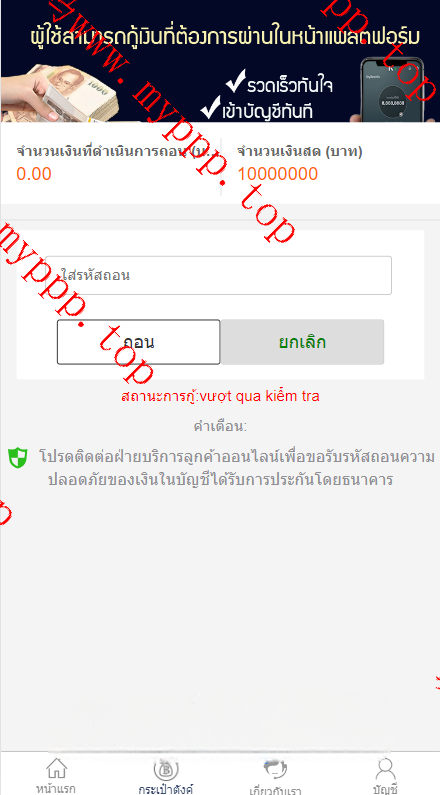Switch to the กระเป๋าตังค์ tab label

tap(166, 789)
